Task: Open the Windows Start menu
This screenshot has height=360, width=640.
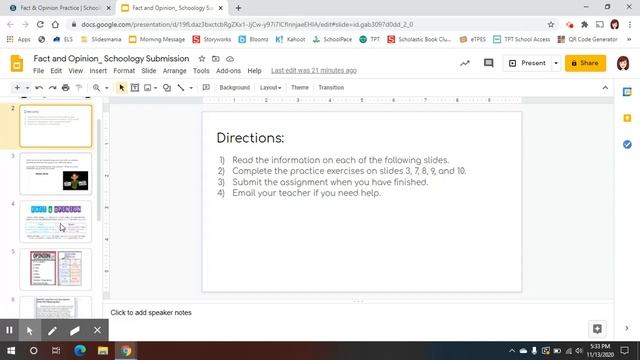Action: tap(11, 351)
